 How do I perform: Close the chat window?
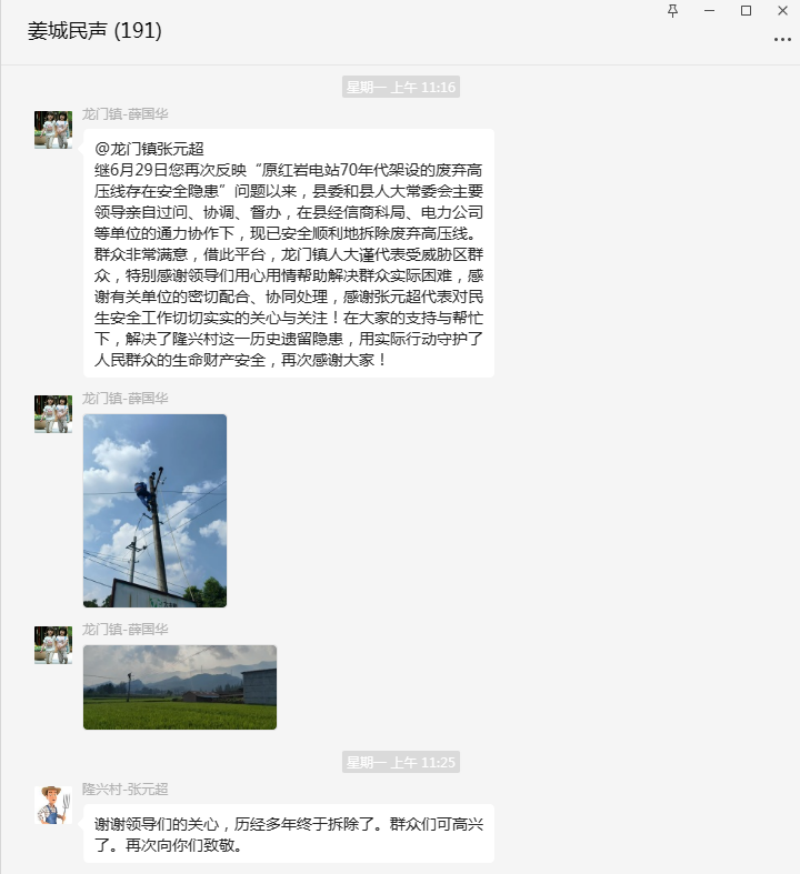click(x=783, y=11)
